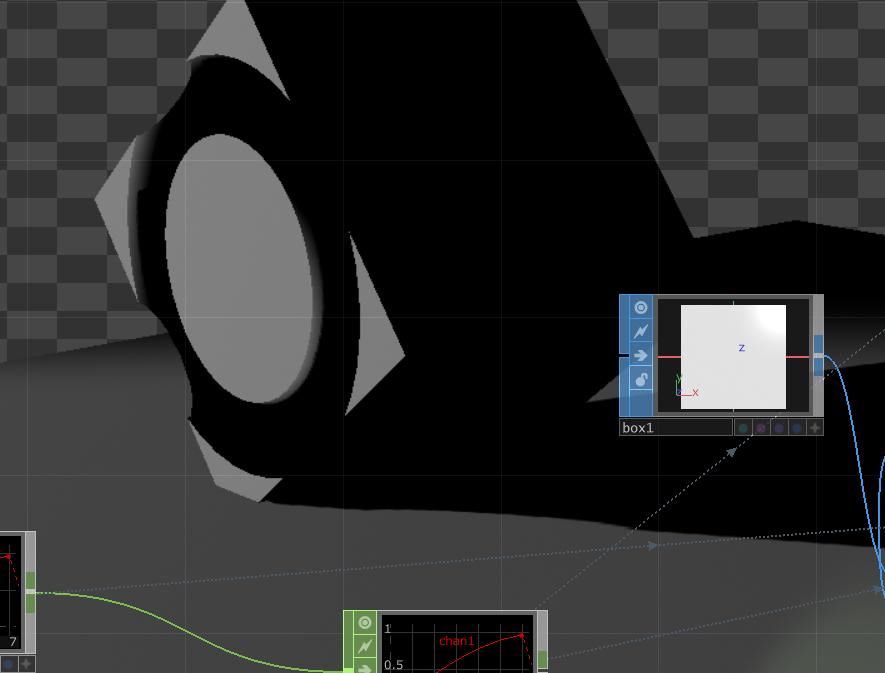Toggle viewer active flag on the chan1 node
Image resolution: width=885 pixels, height=673 pixels.
tap(365, 622)
